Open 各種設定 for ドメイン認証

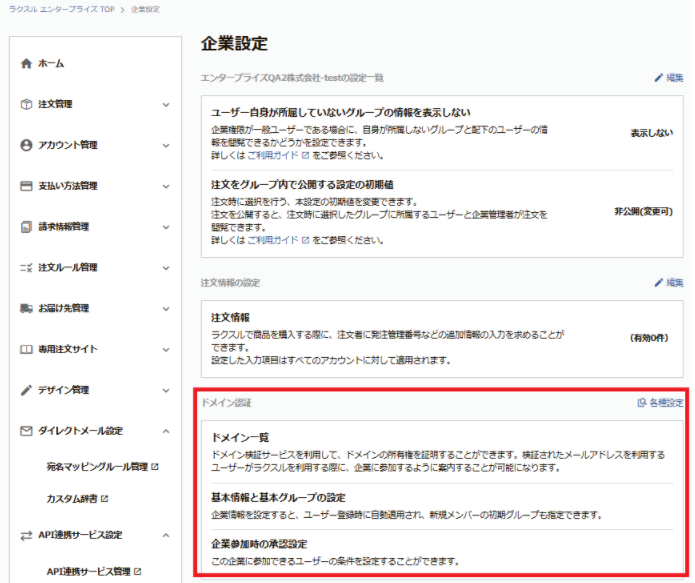(666, 403)
